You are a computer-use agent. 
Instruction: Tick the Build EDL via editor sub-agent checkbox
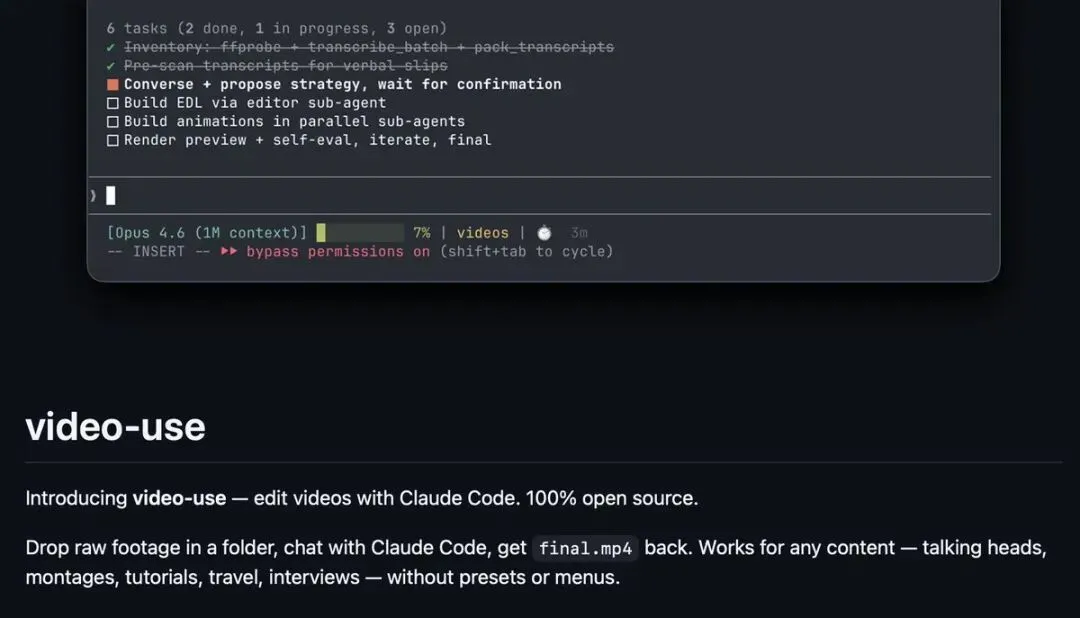coord(113,103)
